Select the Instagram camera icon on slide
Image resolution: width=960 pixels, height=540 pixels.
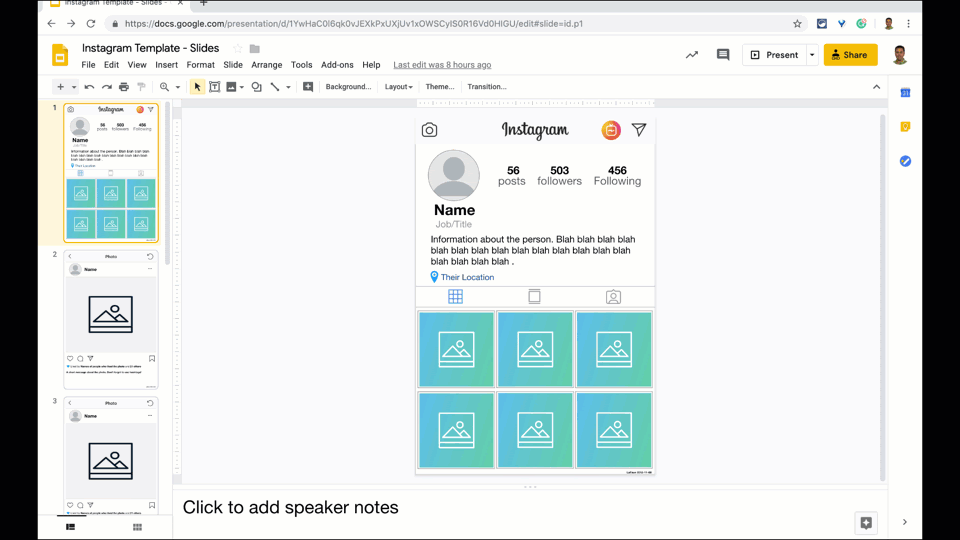point(429,130)
